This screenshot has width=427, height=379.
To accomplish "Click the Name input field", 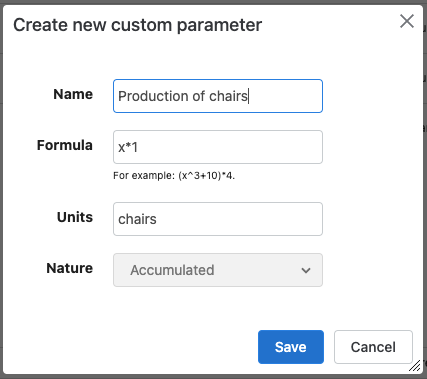I will pos(218,96).
